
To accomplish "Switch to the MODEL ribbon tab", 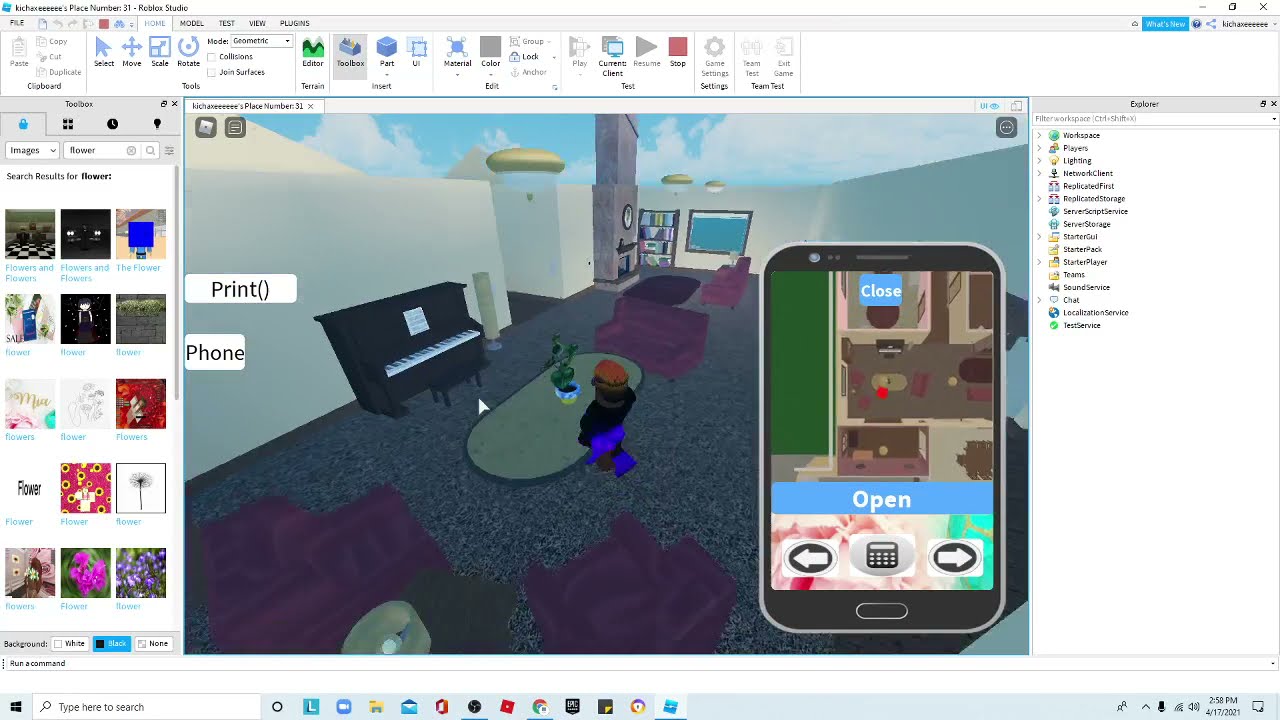I will pos(191,23).
